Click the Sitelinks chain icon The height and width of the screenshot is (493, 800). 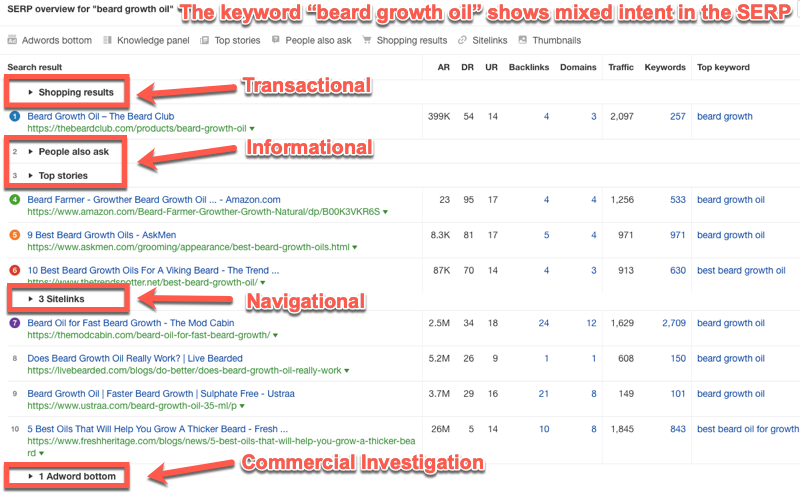462,41
